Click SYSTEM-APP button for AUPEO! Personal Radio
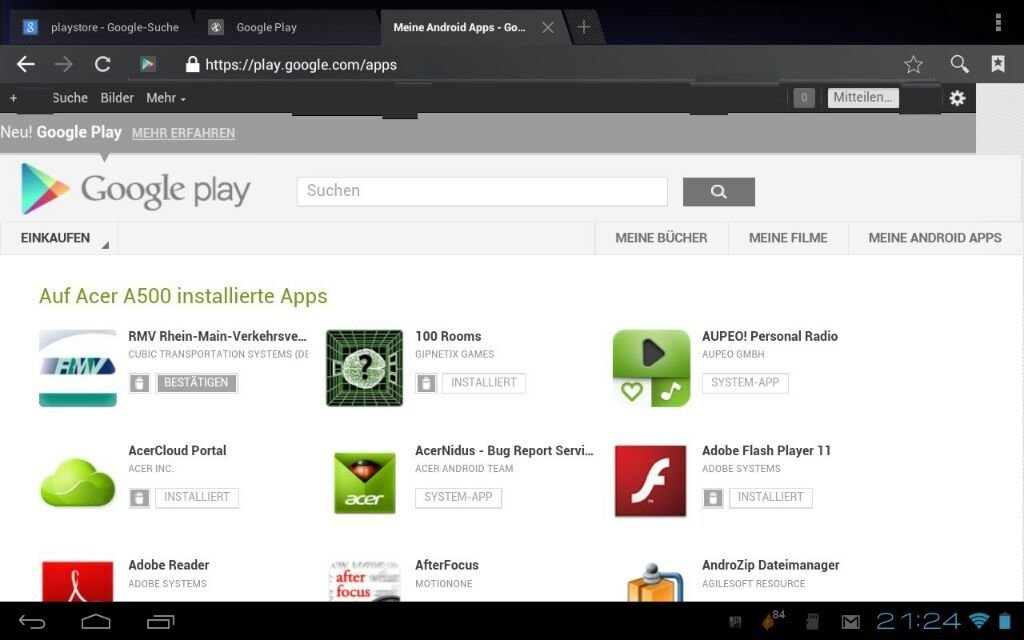1024x640 pixels. pos(745,383)
